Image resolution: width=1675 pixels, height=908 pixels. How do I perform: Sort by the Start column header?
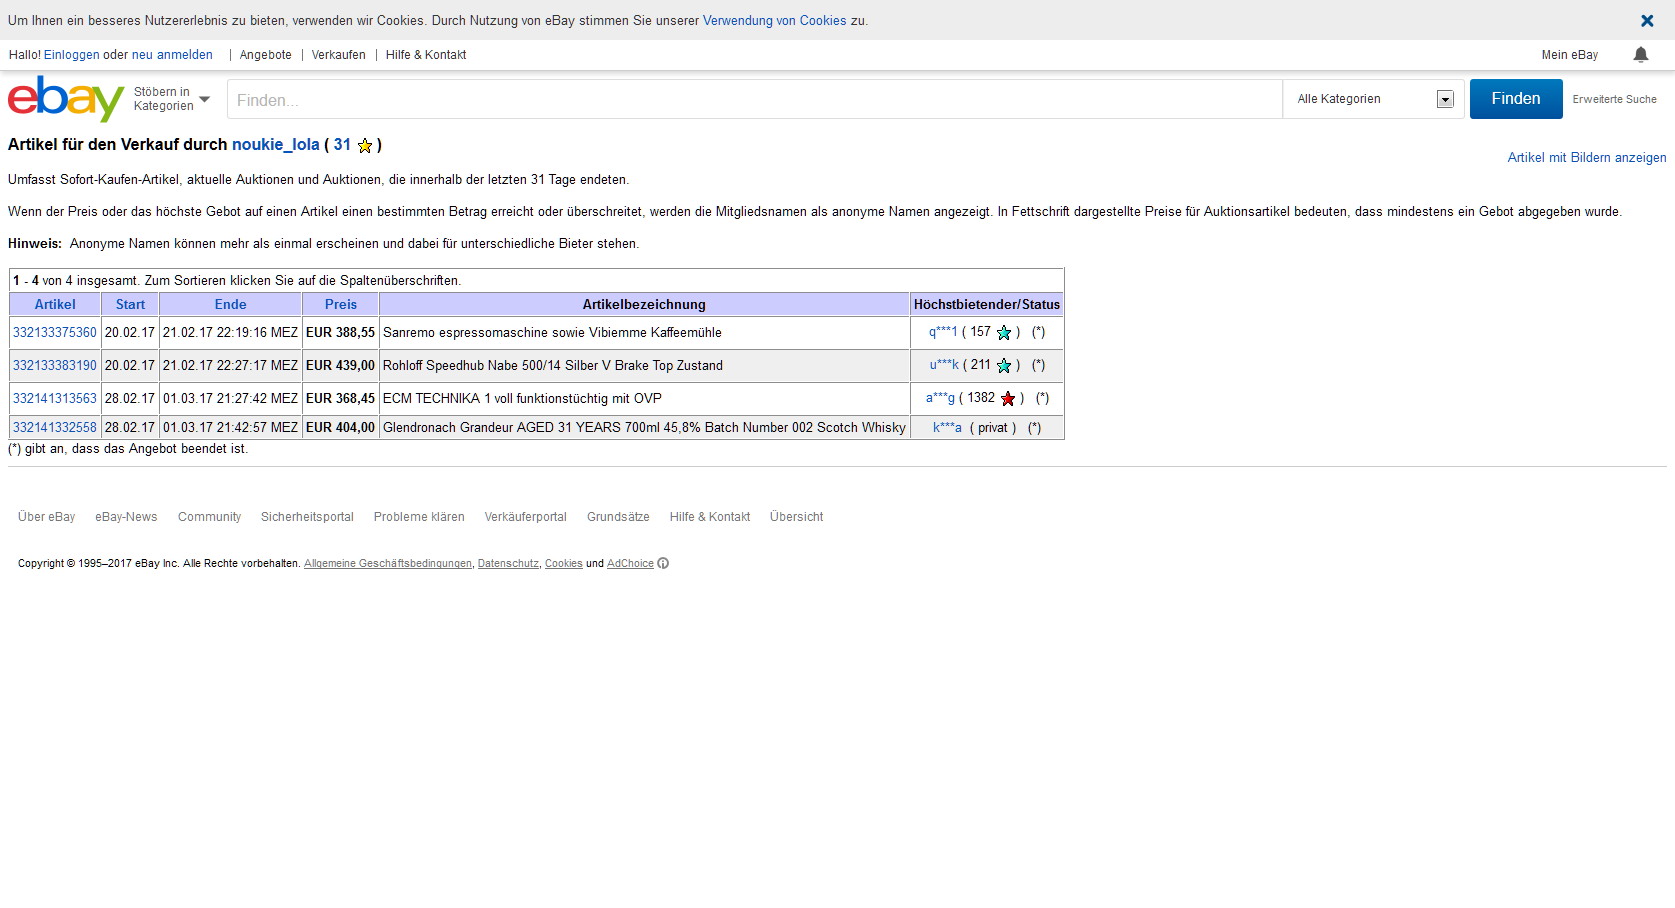(x=130, y=305)
